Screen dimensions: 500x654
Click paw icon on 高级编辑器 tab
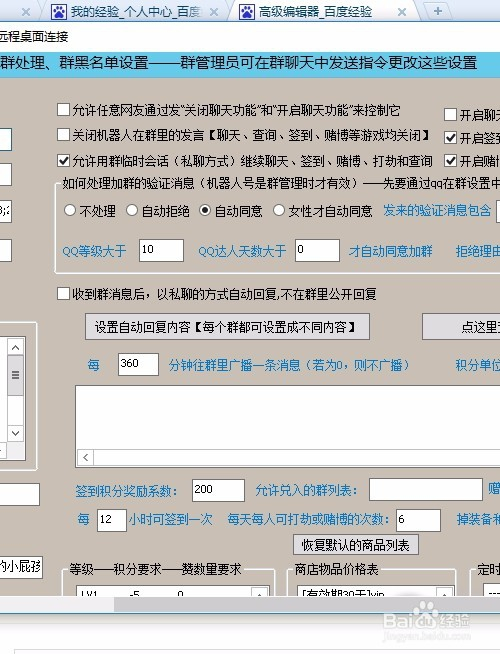click(x=247, y=12)
